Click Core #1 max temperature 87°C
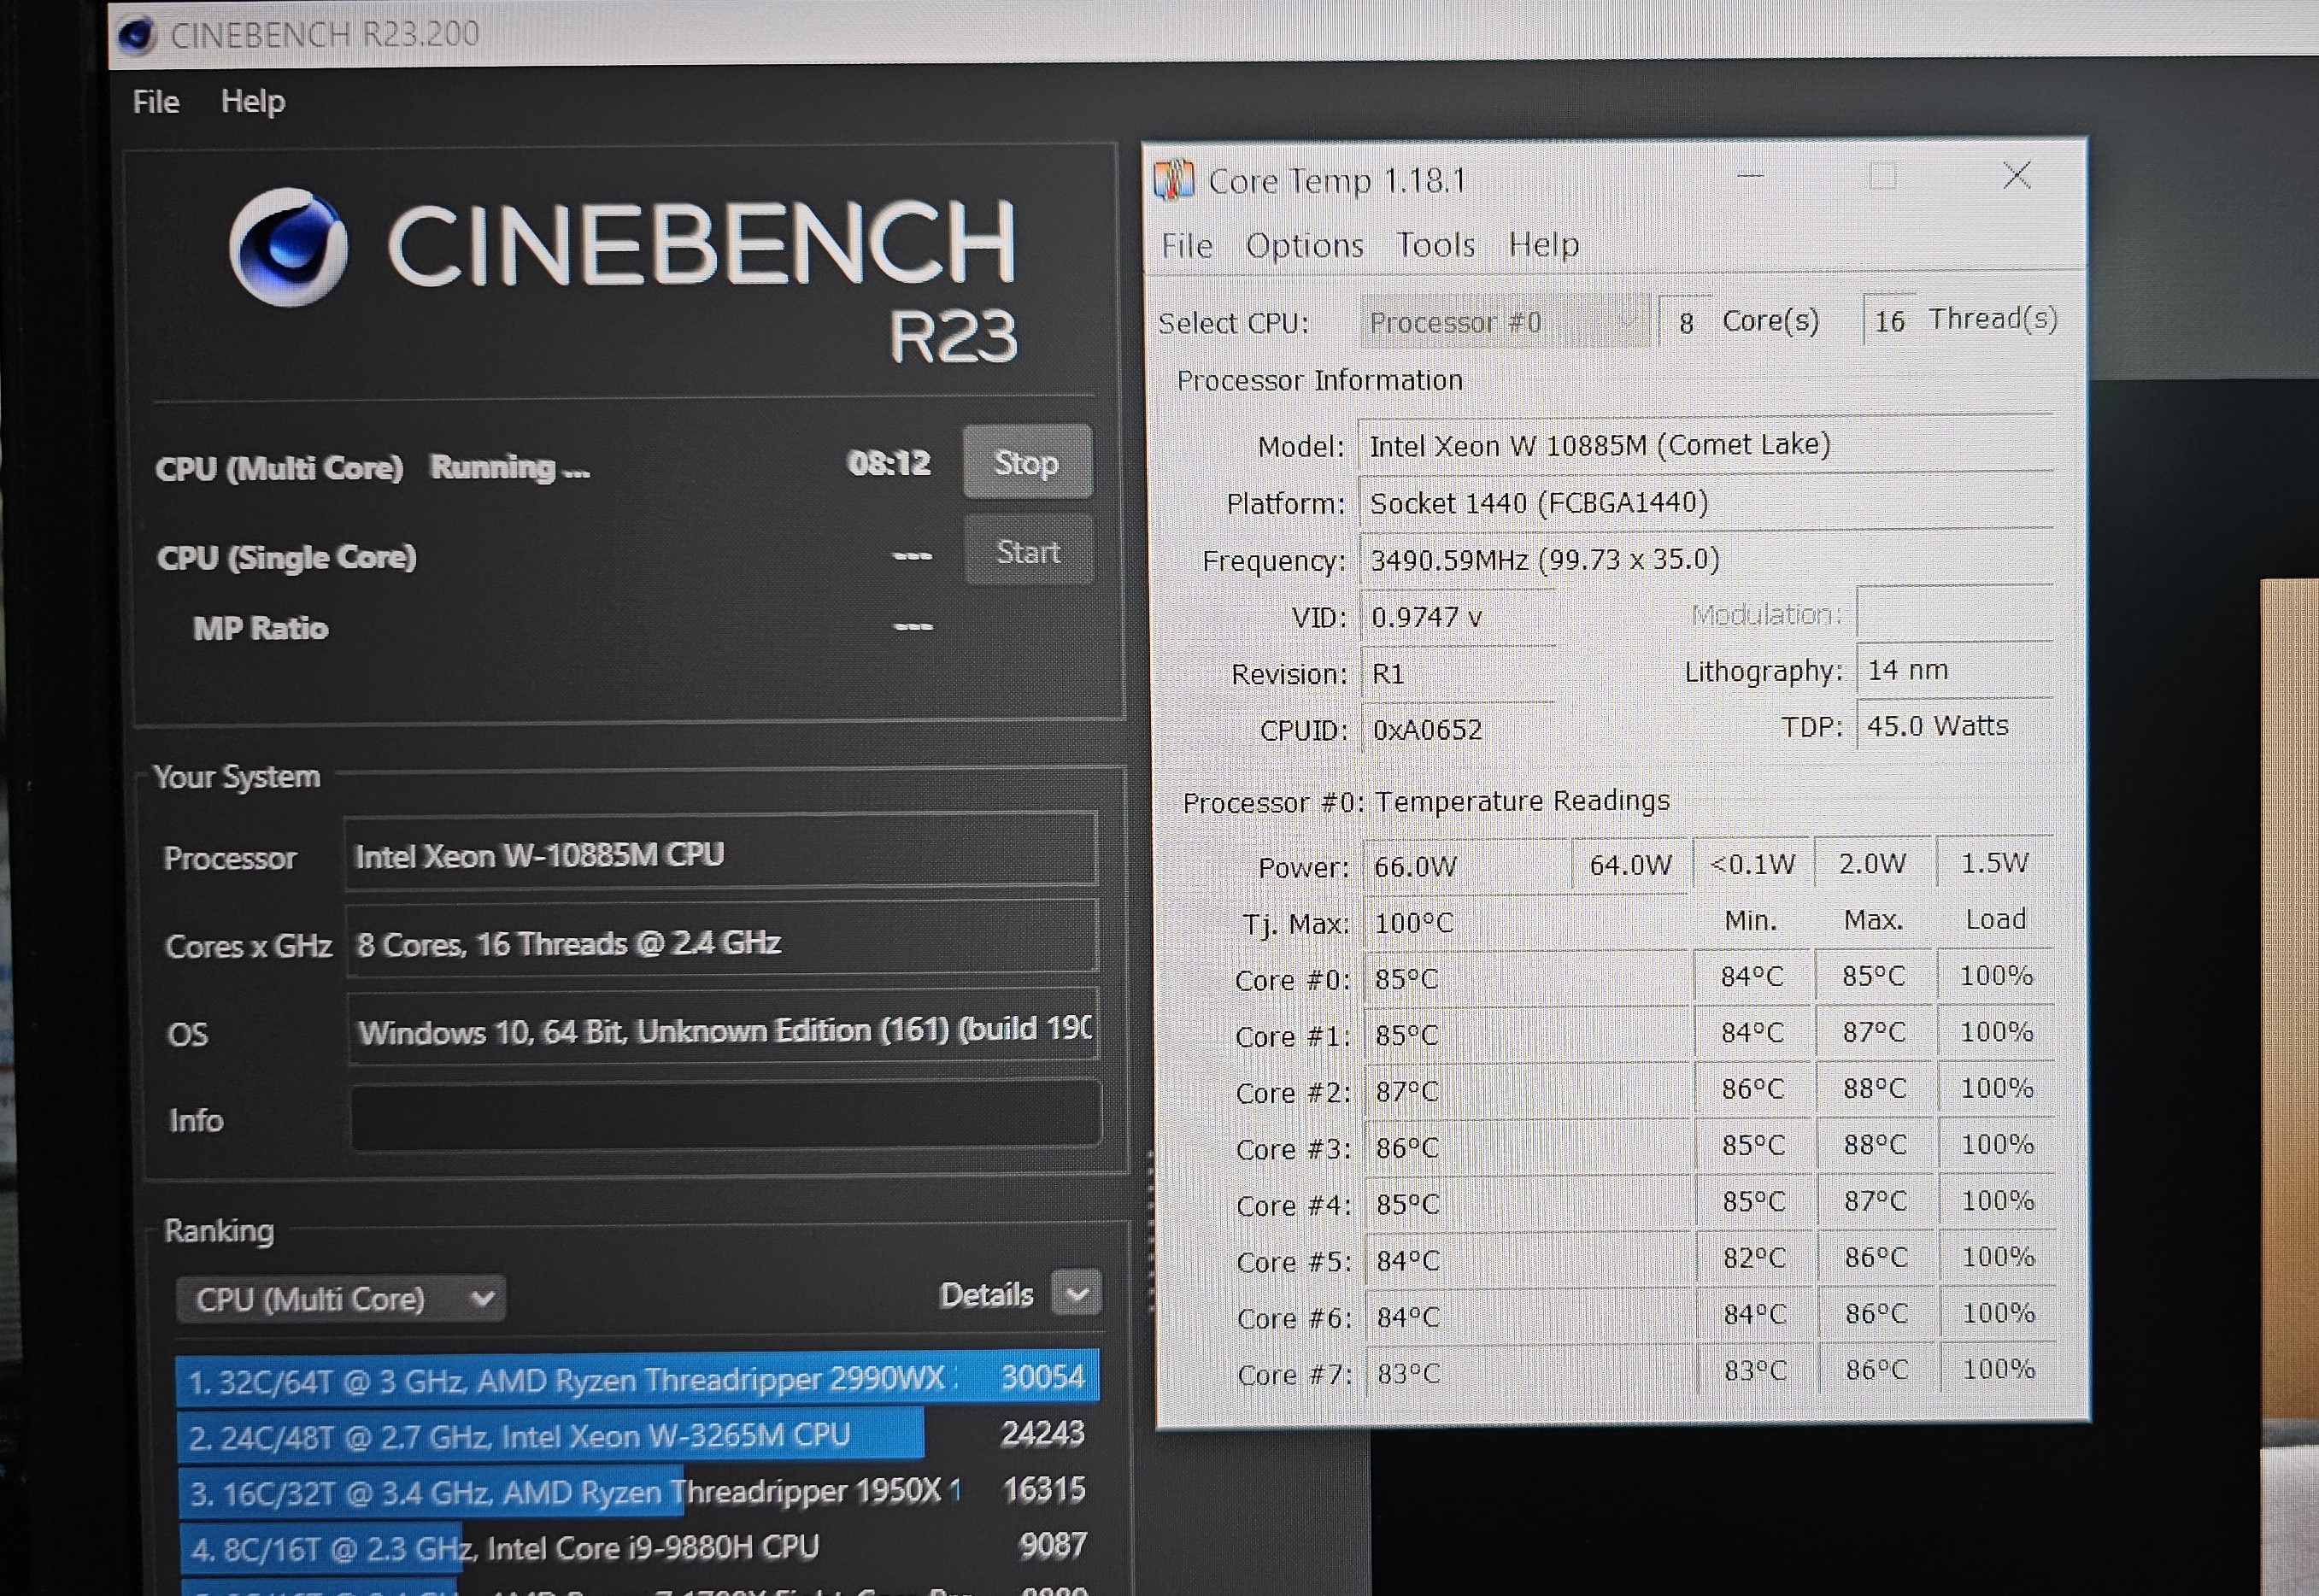 (1874, 1032)
